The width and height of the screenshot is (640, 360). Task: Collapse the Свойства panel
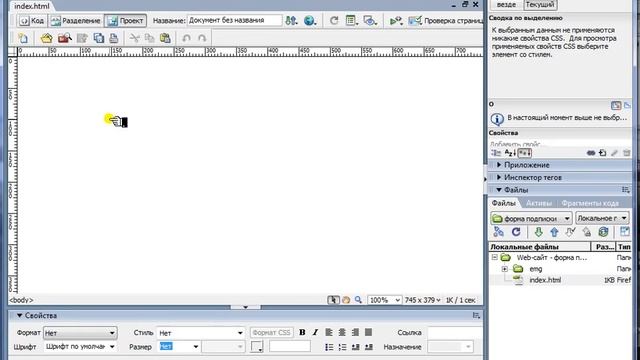point(19,316)
